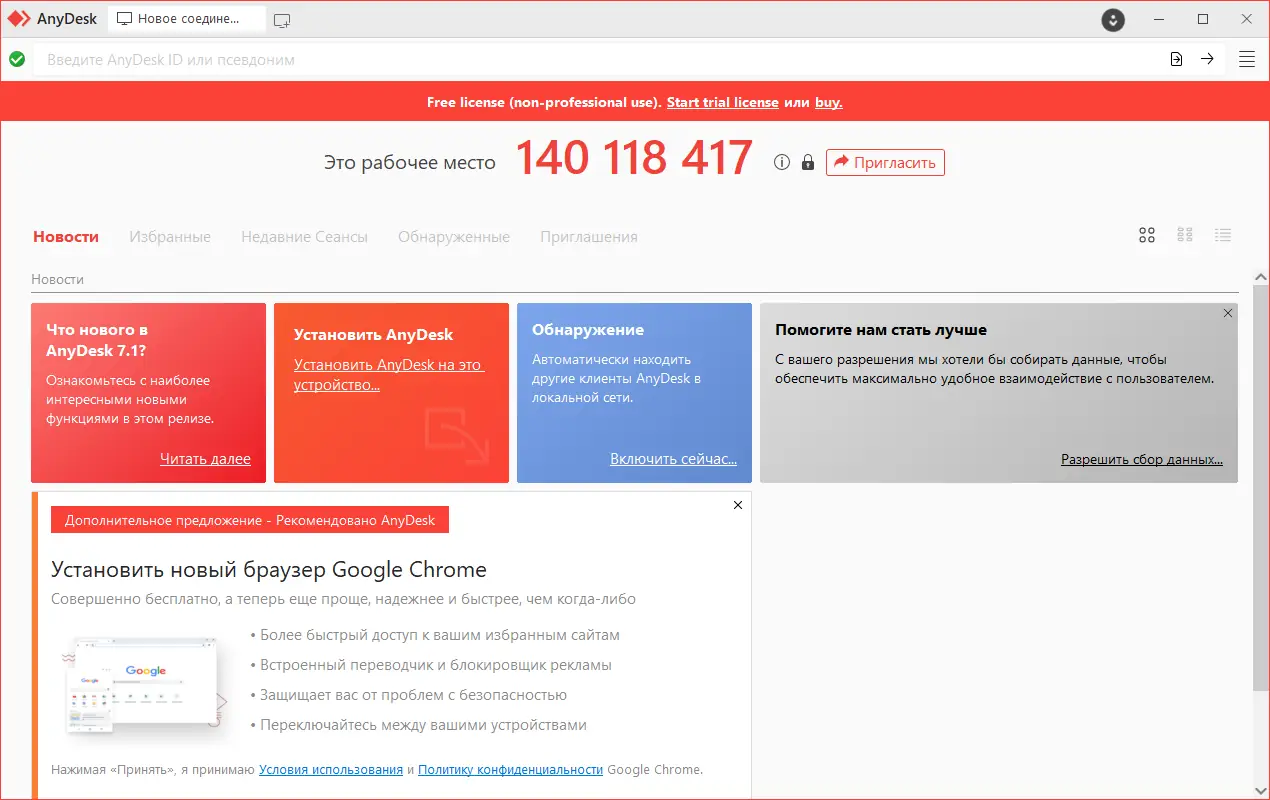Screen dimensions: 1270x800
Task: Click the vertical scrollbar thumb
Action: click(x=1260, y=487)
